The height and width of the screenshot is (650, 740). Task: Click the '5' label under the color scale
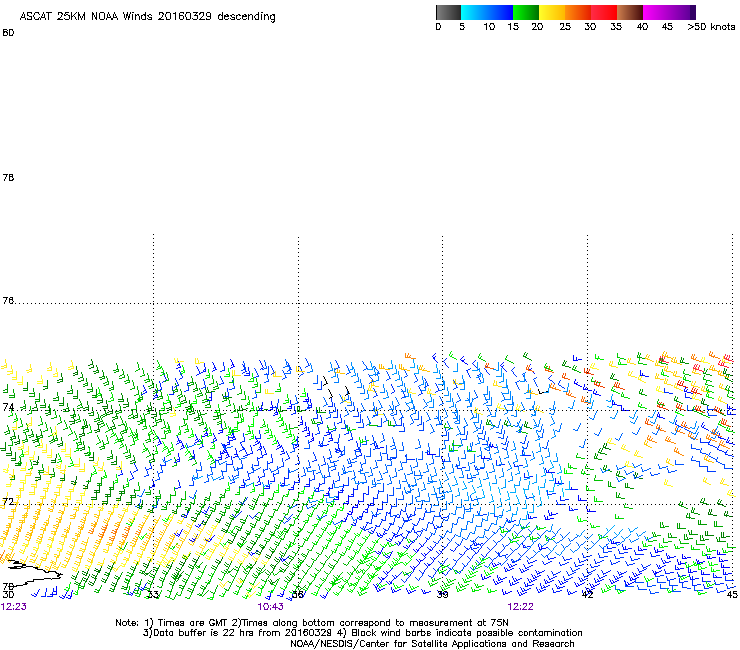tap(462, 27)
